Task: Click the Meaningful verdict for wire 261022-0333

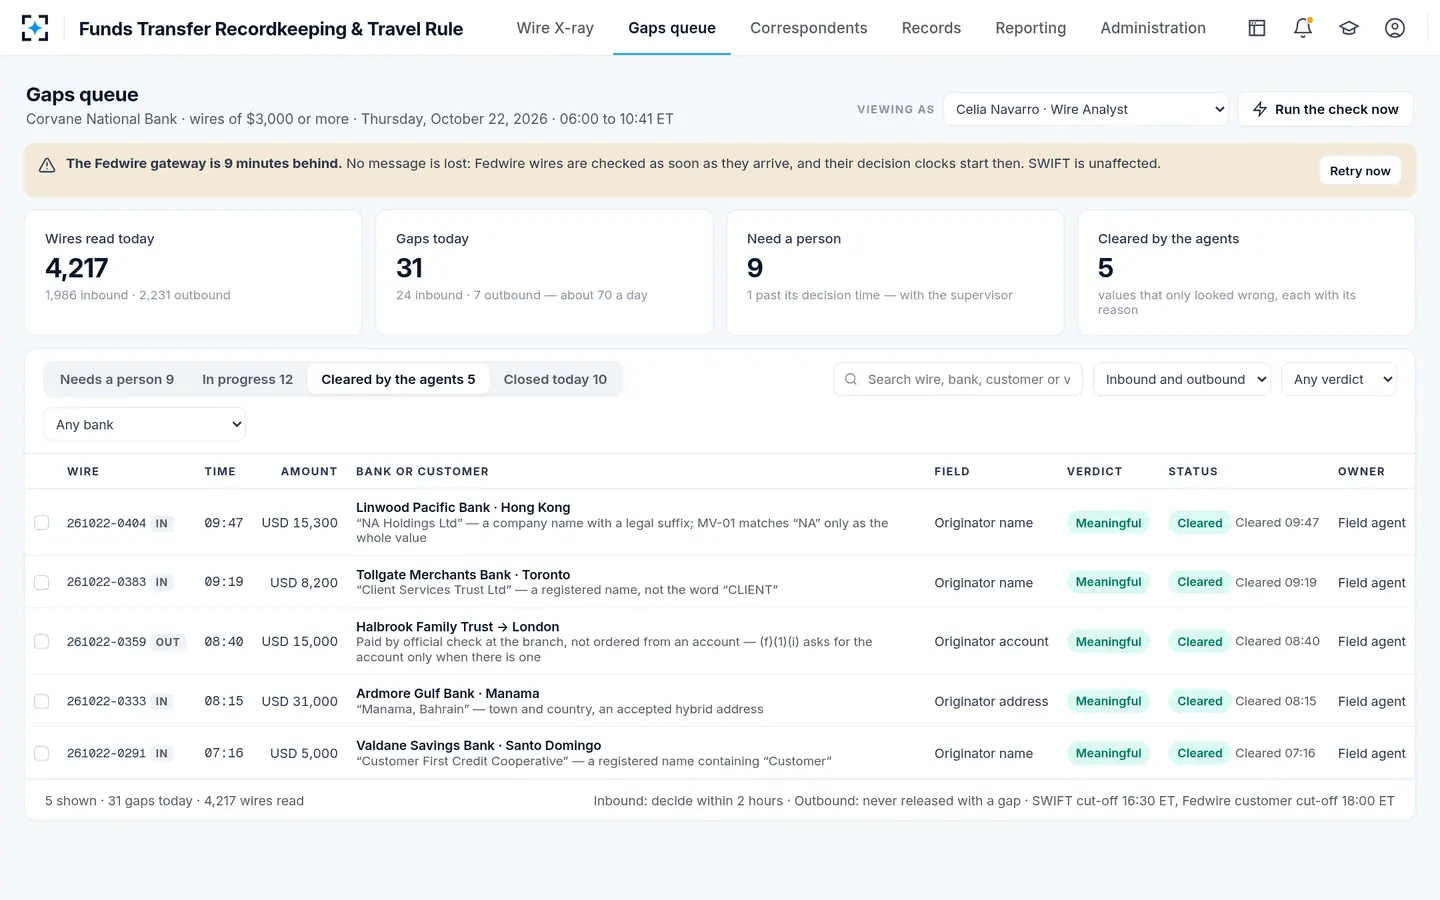Action: [1108, 701]
